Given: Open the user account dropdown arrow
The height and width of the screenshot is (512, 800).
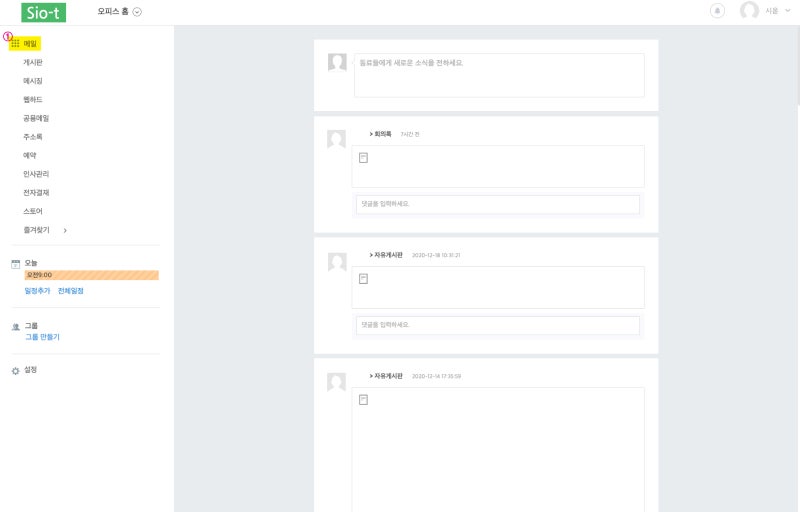Looking at the screenshot, I should click(x=787, y=11).
